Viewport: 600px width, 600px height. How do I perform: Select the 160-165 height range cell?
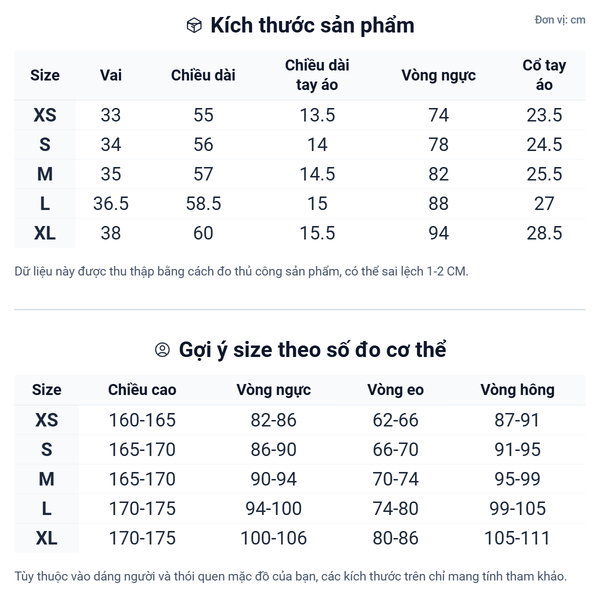(141, 420)
